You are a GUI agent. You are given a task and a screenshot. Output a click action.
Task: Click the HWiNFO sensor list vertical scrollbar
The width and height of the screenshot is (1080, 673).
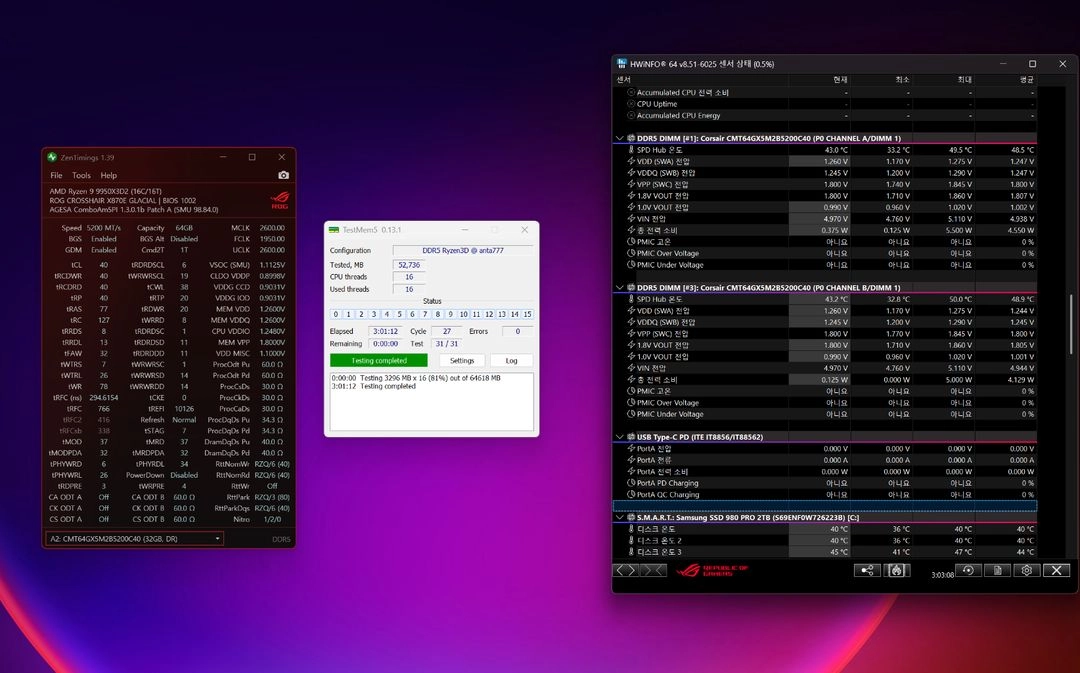[x=1072, y=322]
